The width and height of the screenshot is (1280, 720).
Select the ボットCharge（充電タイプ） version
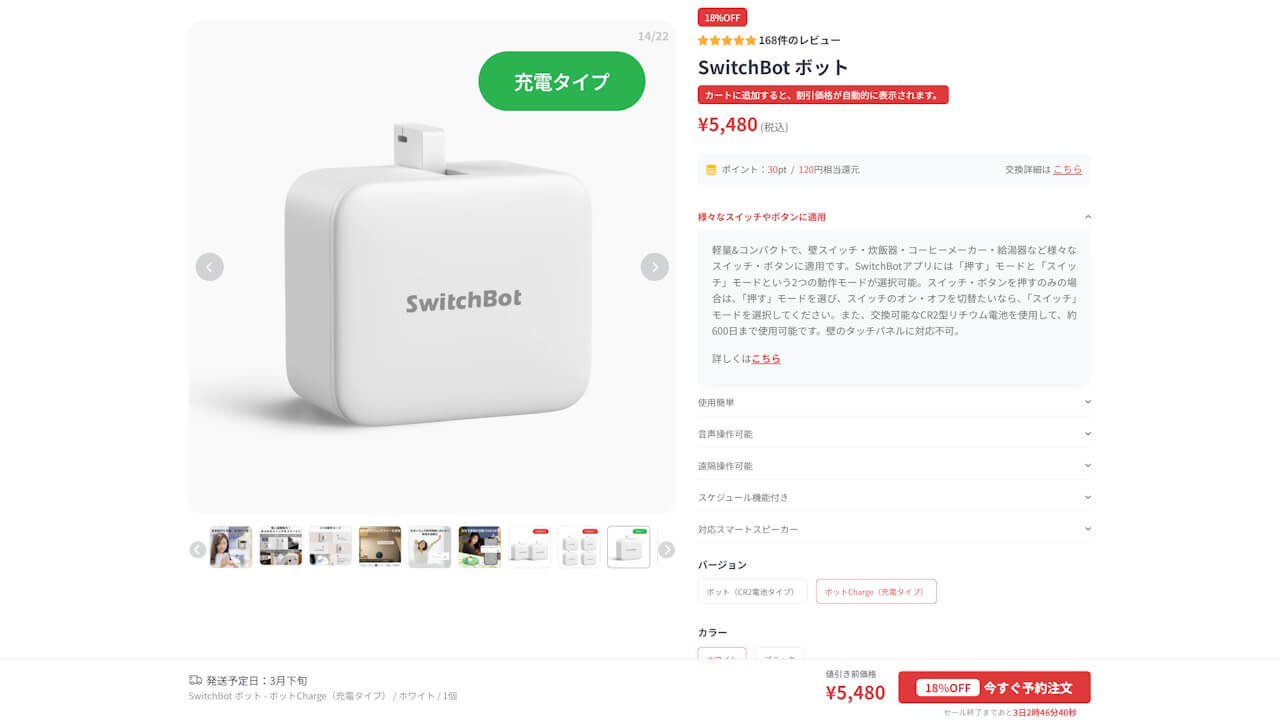(876, 591)
